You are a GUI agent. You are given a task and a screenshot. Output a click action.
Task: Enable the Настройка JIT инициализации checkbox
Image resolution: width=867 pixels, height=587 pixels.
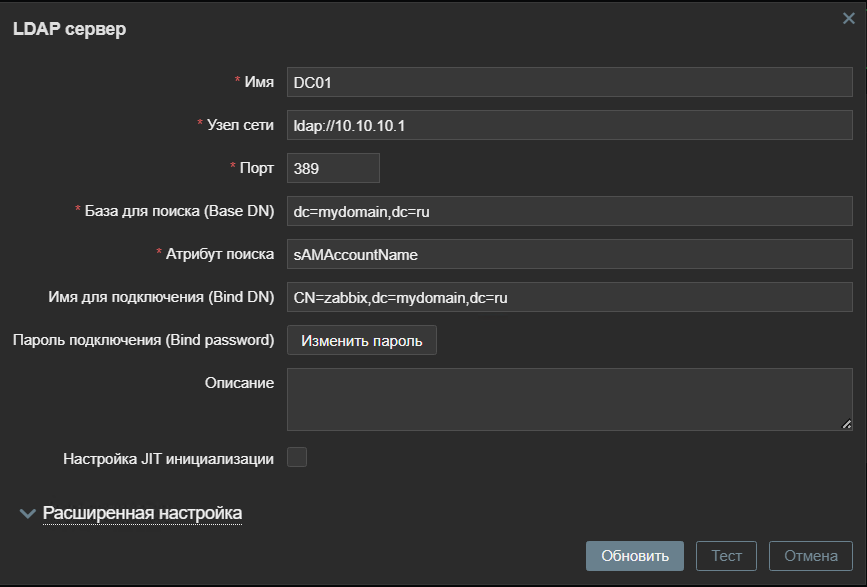[297, 458]
